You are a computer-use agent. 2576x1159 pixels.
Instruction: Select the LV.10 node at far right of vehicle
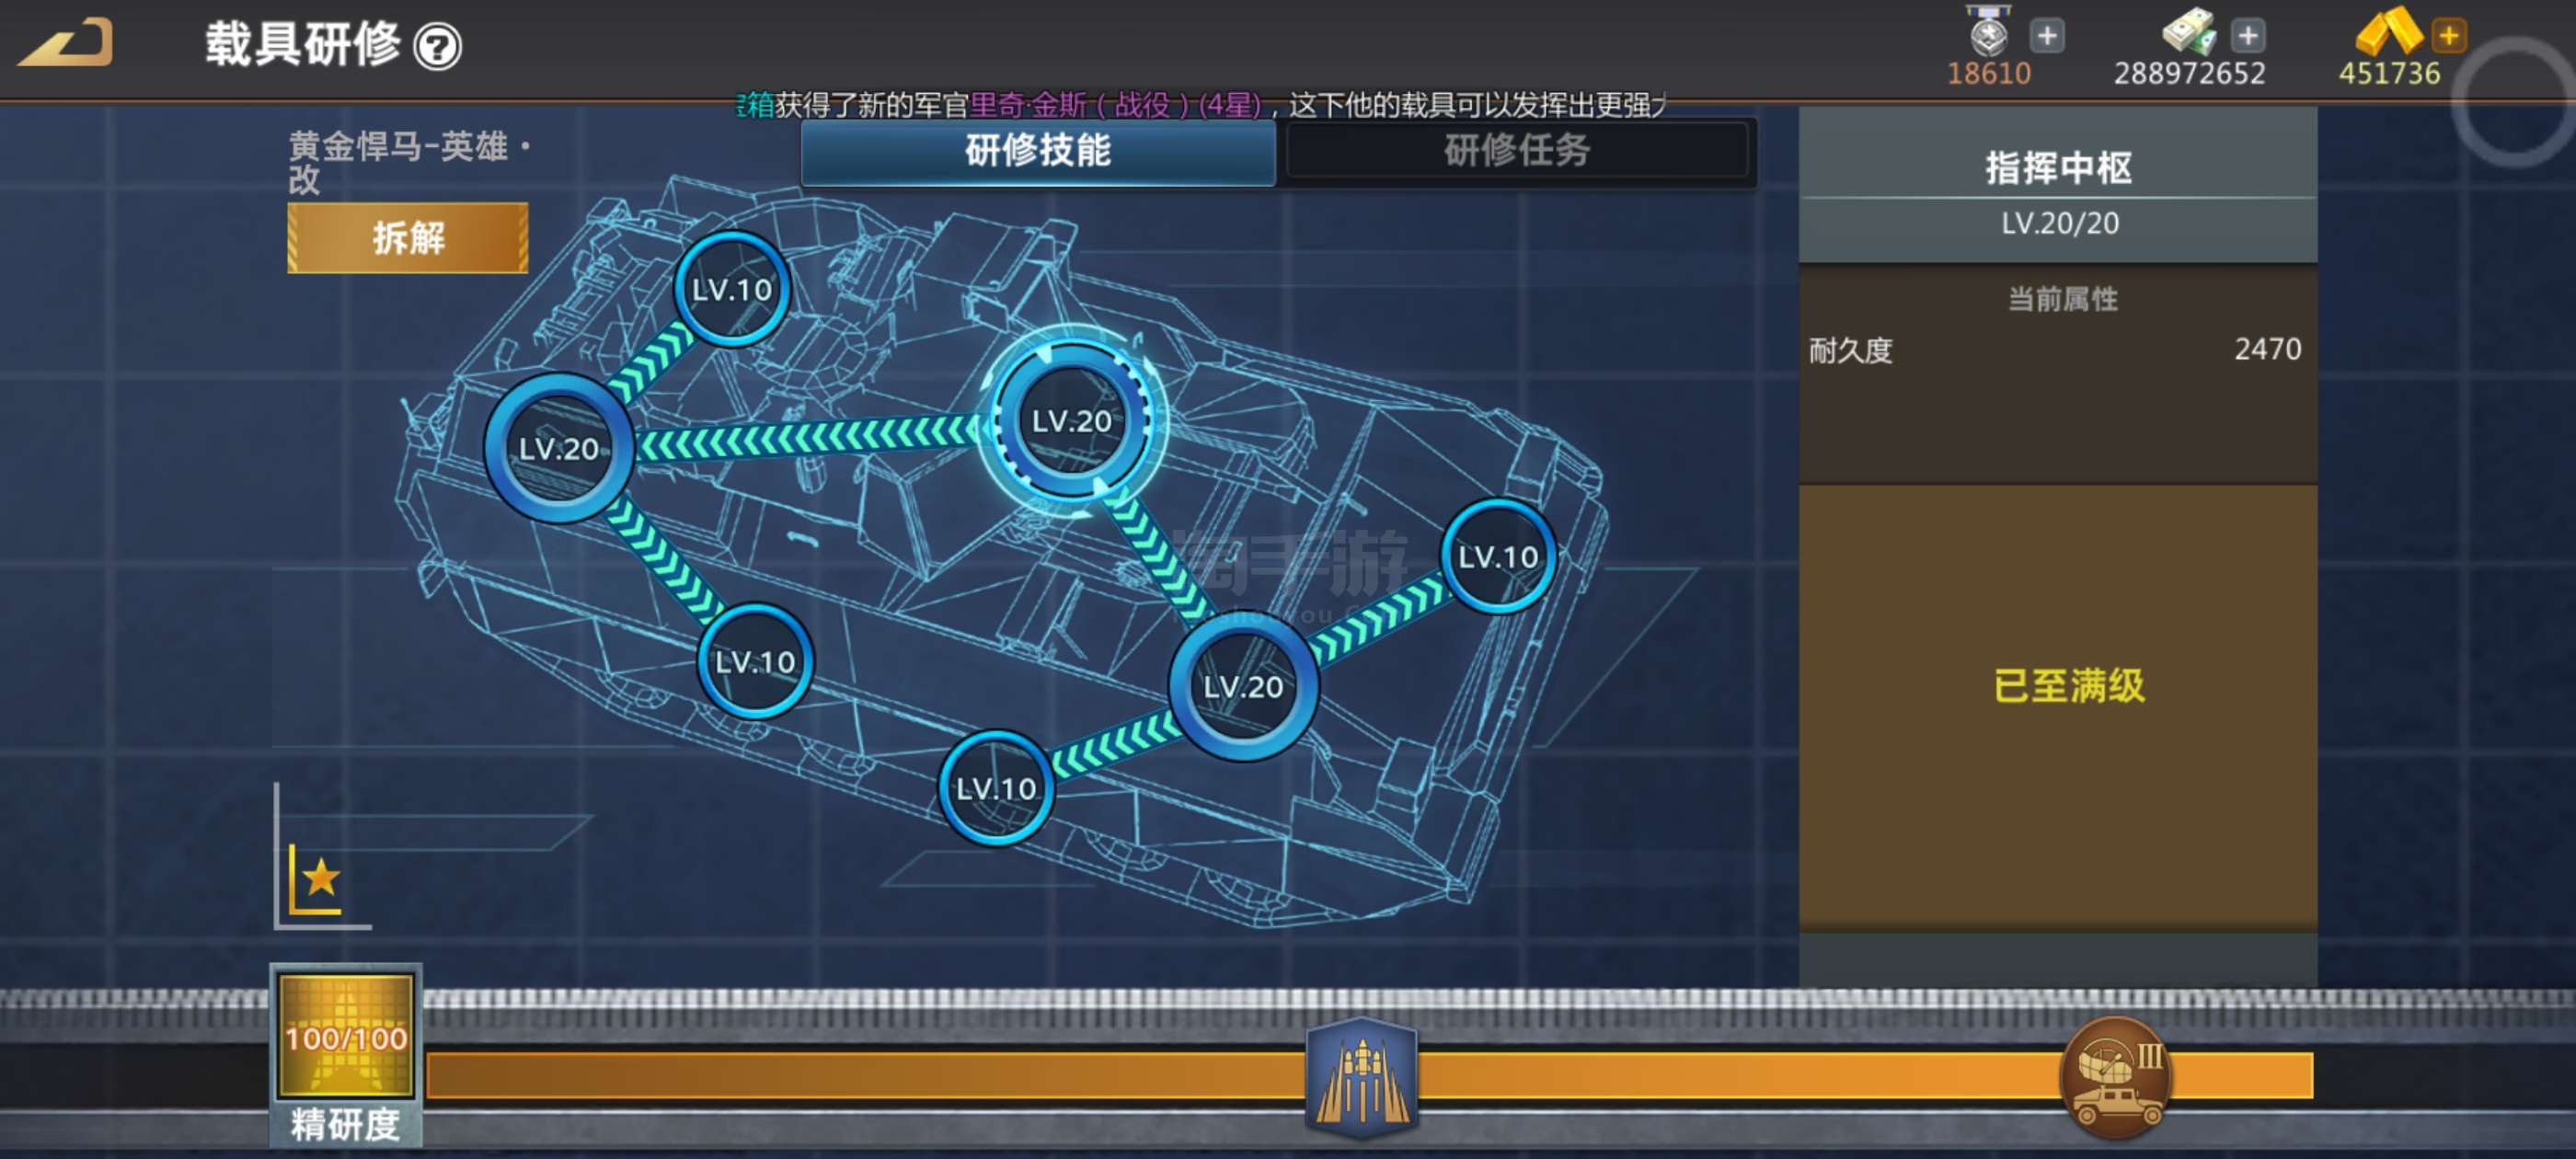pos(1498,556)
